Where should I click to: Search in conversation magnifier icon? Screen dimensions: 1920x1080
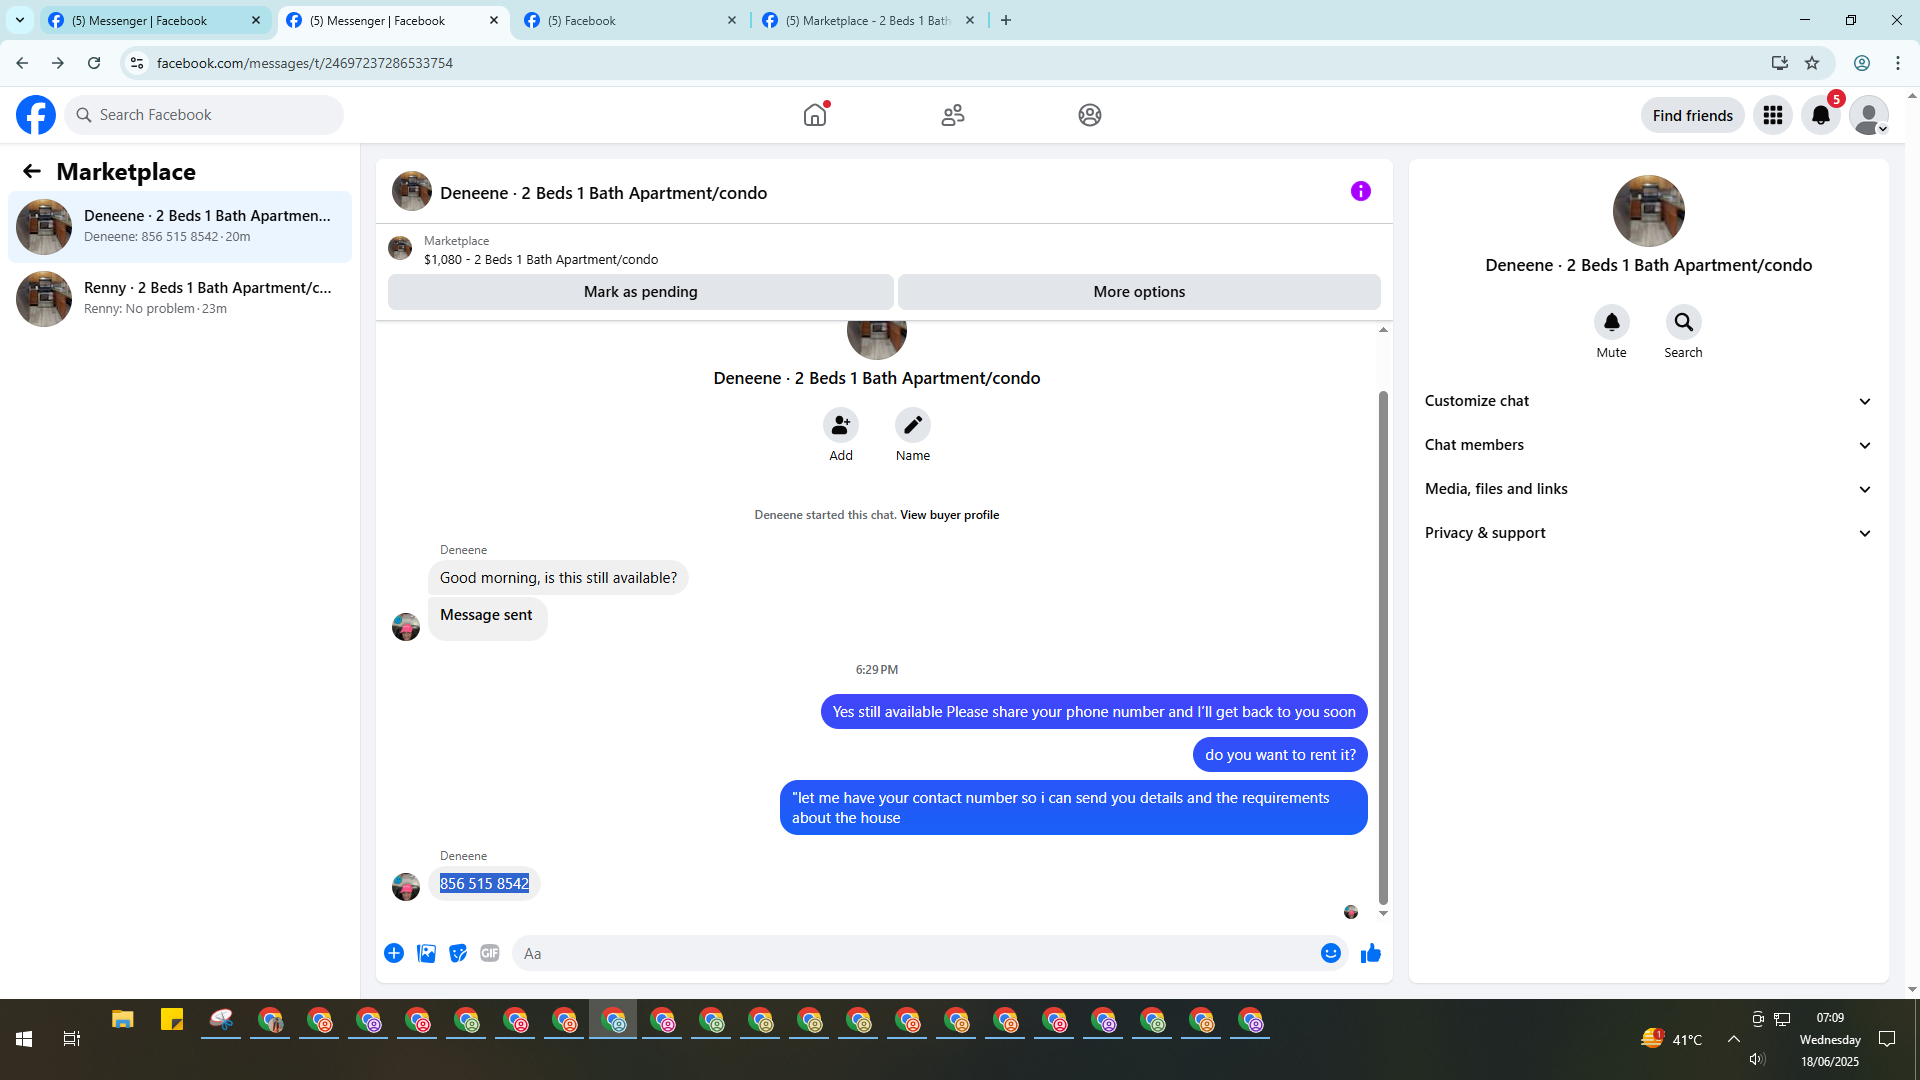click(x=1684, y=322)
